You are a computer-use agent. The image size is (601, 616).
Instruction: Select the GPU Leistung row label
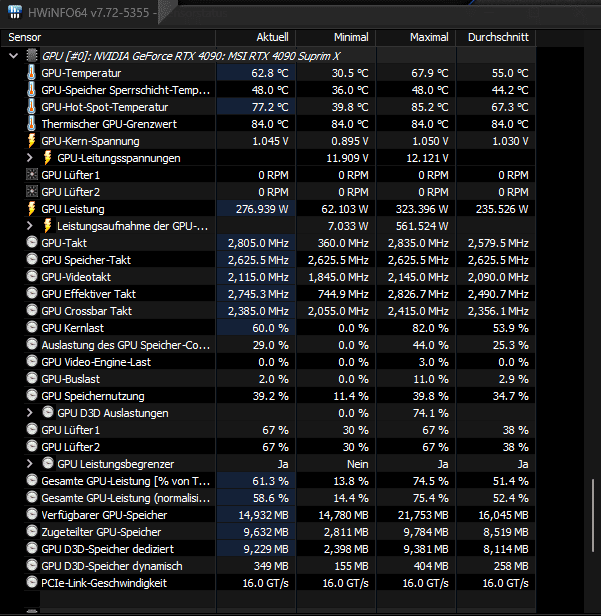point(73,209)
